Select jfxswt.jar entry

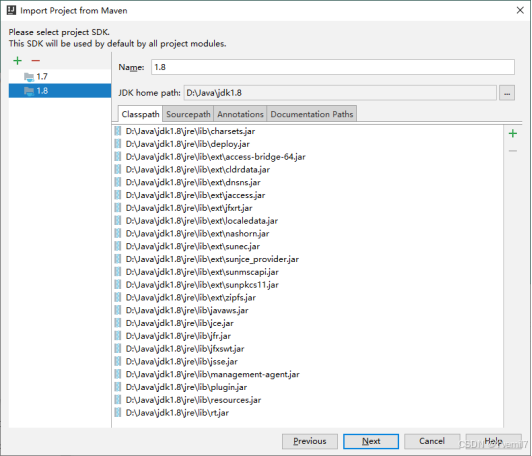click(185, 349)
